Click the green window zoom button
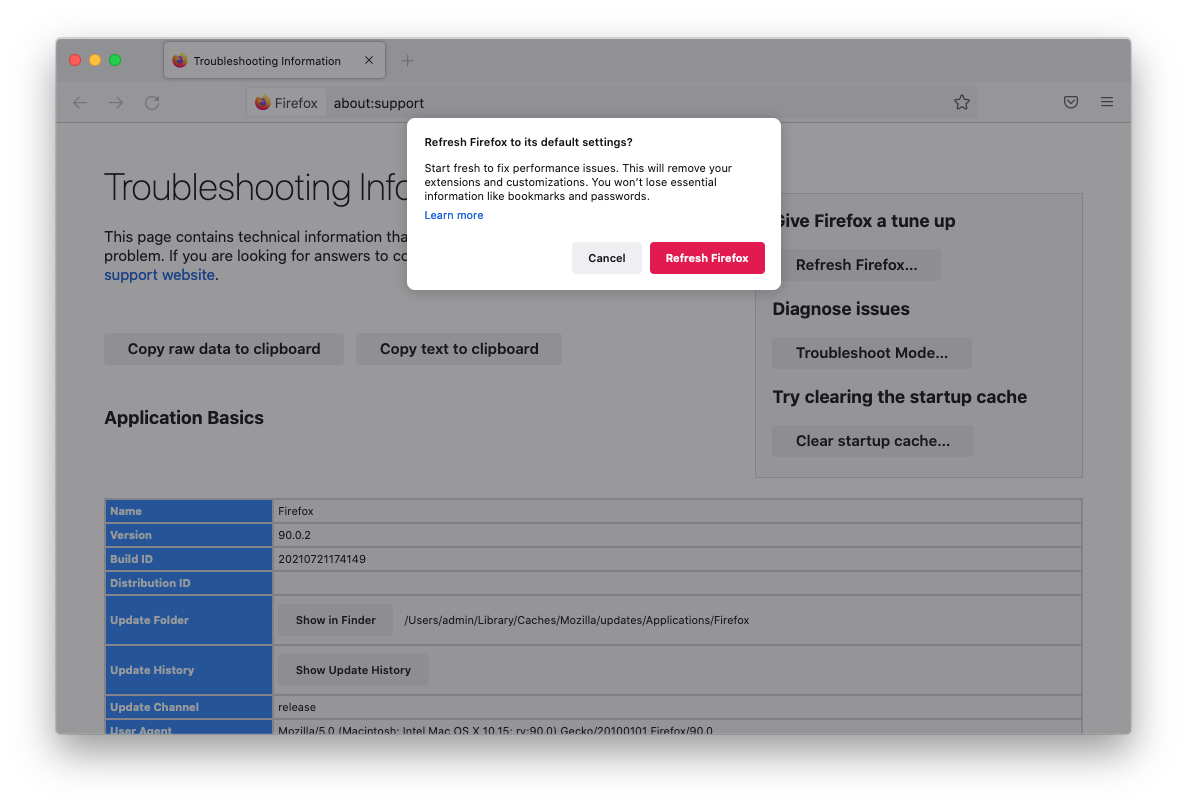Image resolution: width=1187 pixels, height=808 pixels. coord(115,60)
